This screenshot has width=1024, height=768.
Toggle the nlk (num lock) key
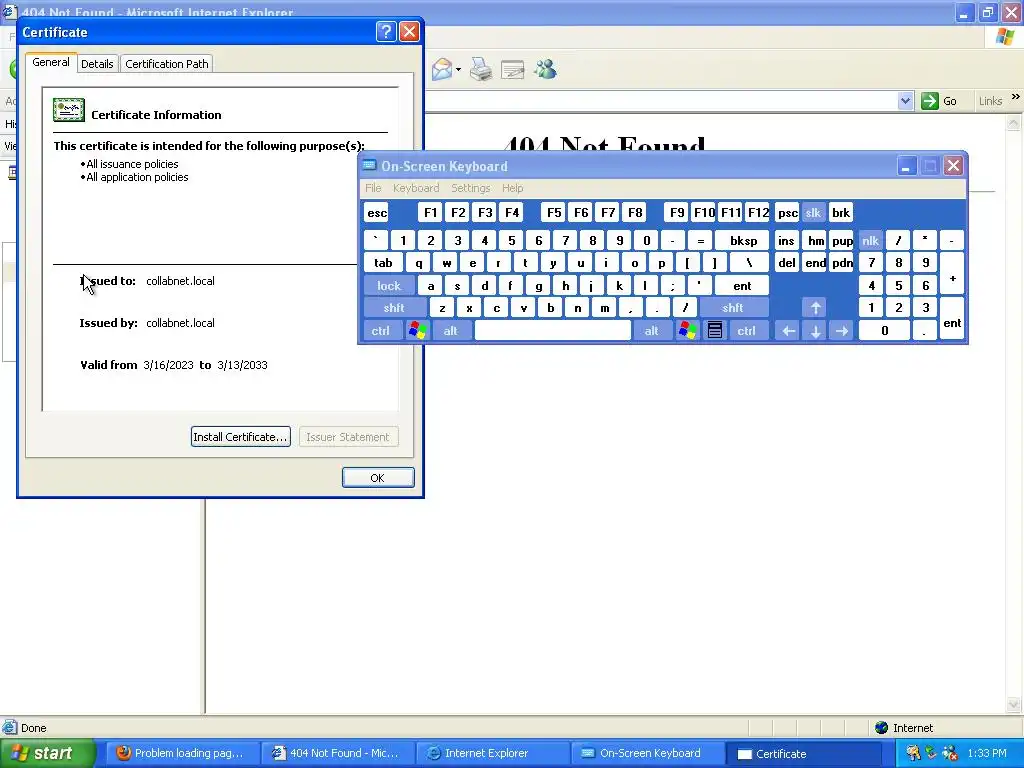point(871,240)
